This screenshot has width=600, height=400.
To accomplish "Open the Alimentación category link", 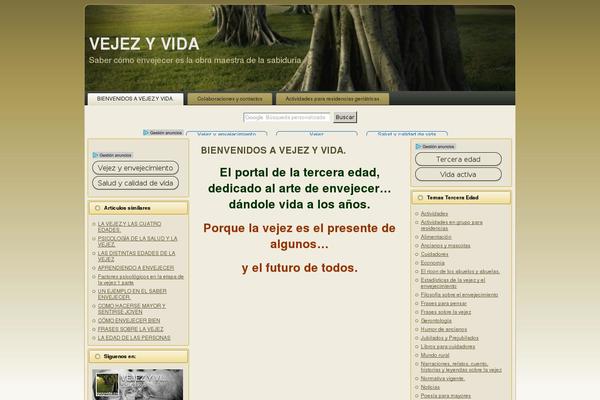I will [435, 236].
